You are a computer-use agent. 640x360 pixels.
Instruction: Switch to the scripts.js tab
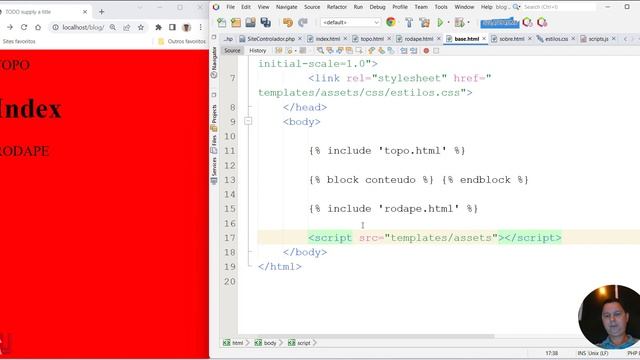598,39
